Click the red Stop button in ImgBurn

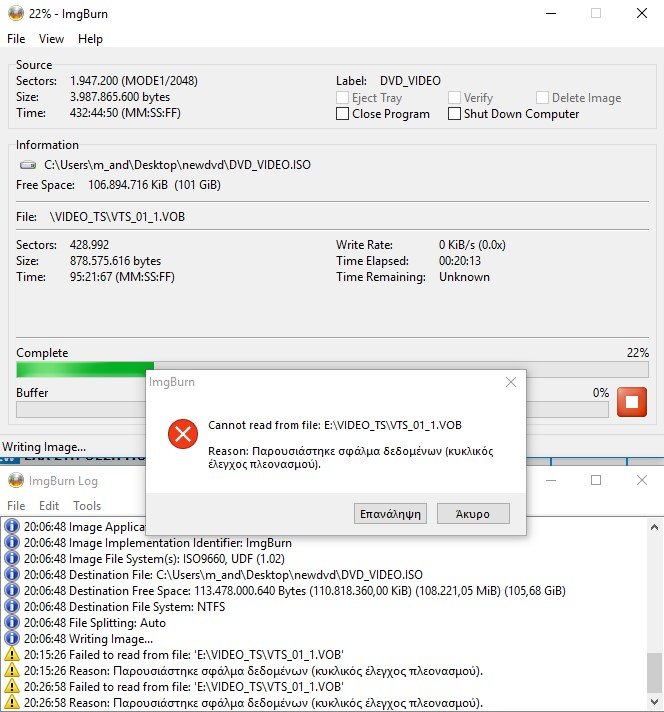[x=631, y=402]
